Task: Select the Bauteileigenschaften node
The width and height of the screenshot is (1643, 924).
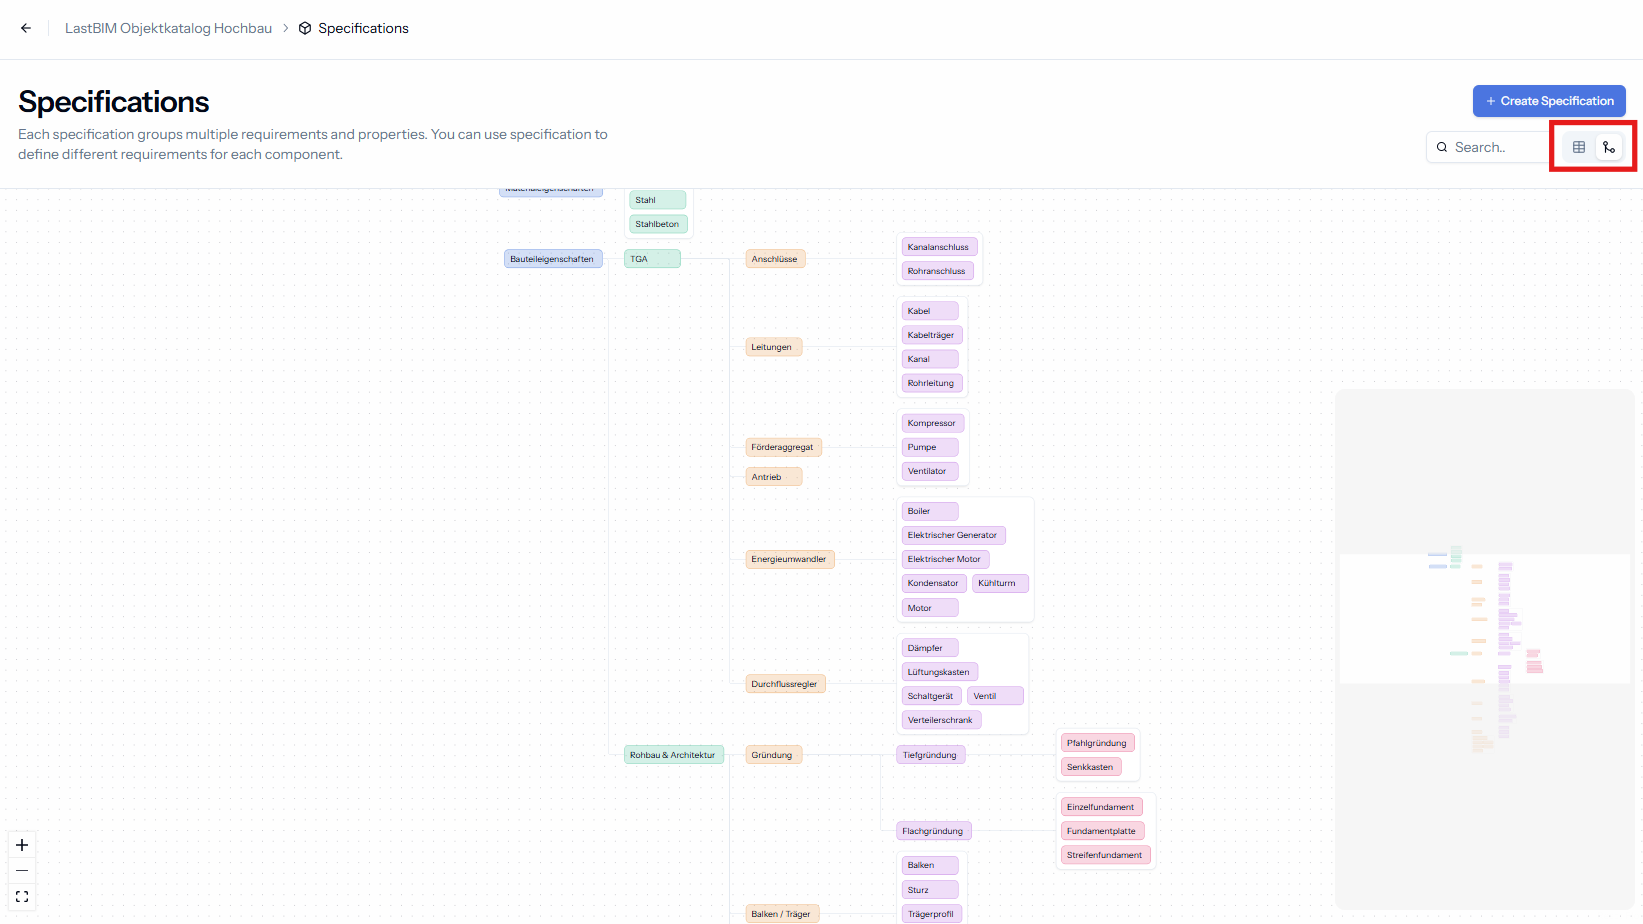Action: click(x=553, y=259)
